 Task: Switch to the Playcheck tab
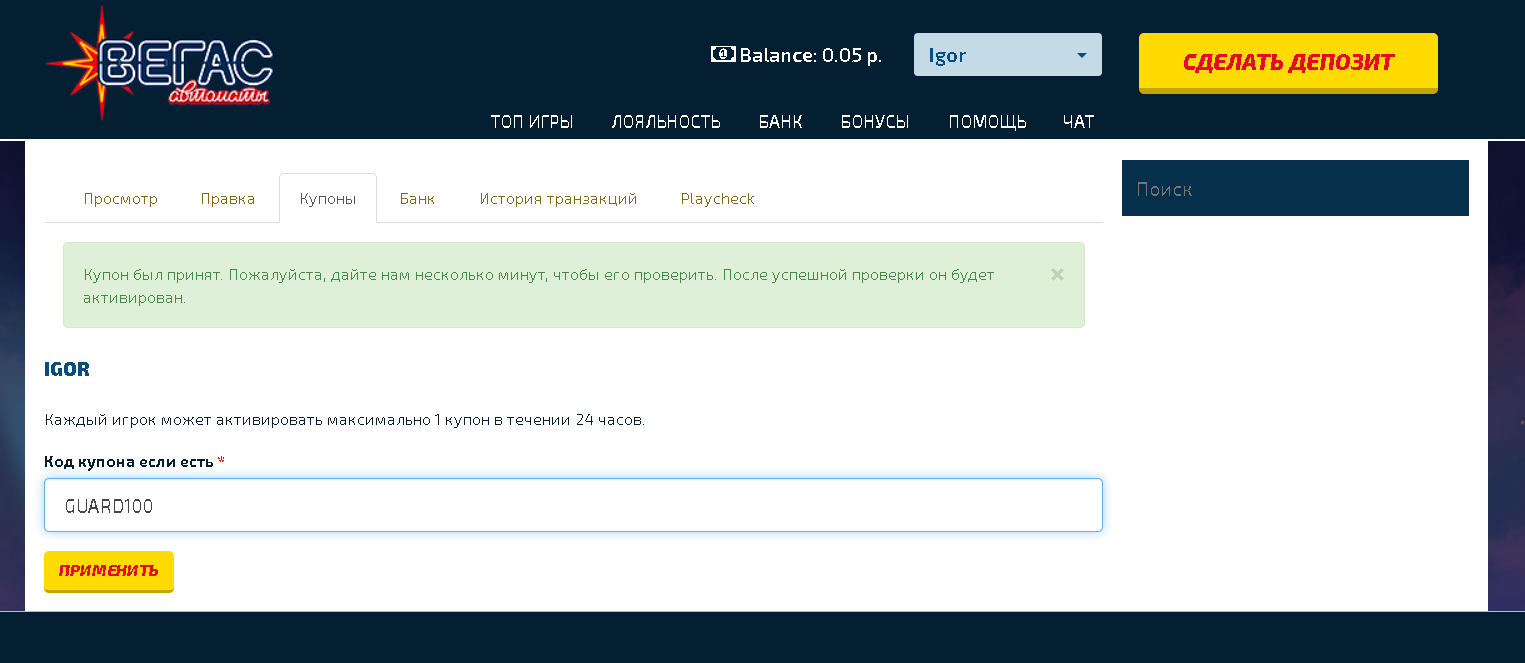click(717, 199)
